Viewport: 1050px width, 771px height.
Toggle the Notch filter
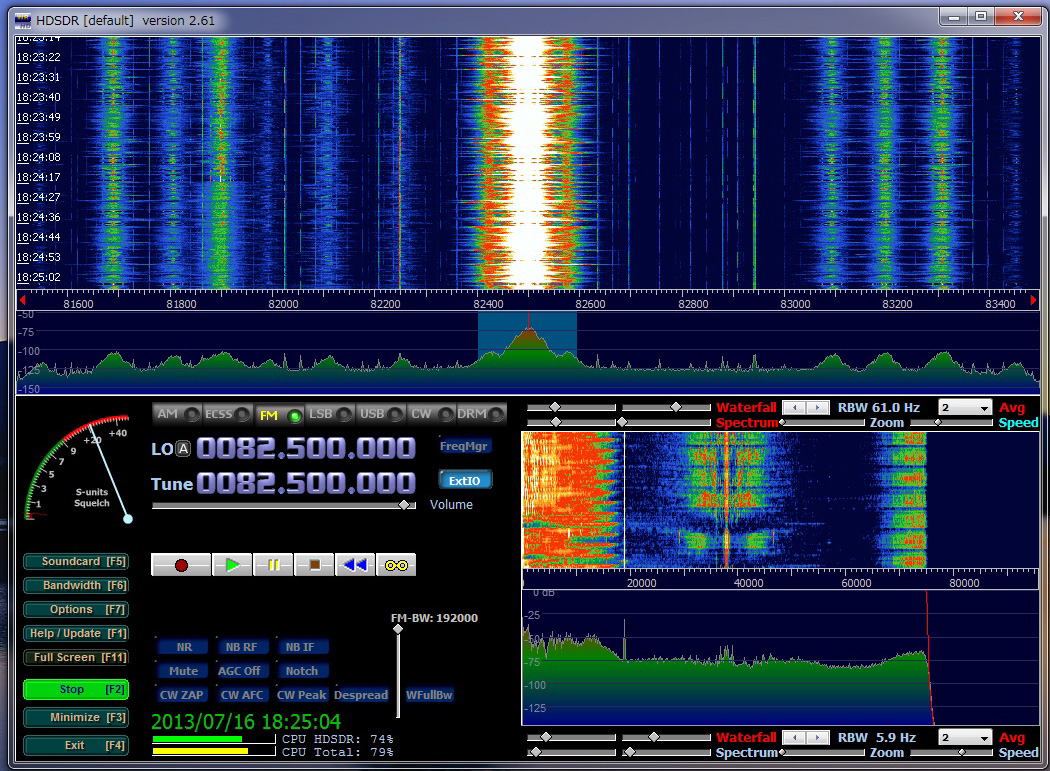301,671
